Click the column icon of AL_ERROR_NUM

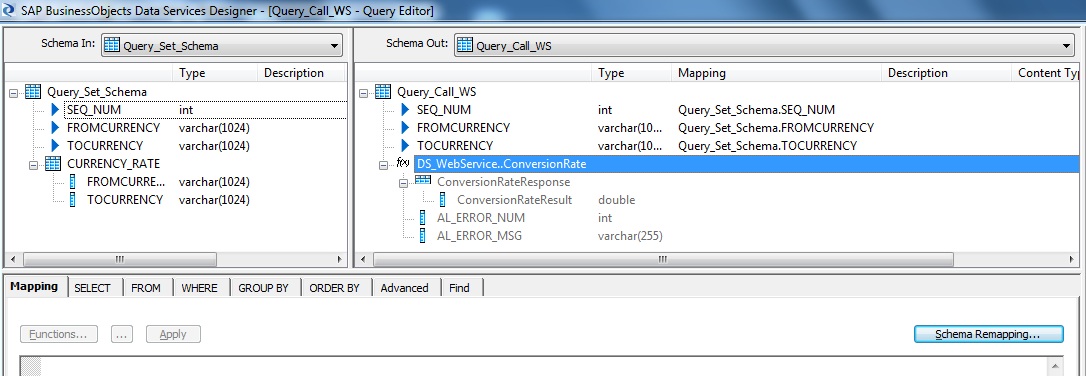(423, 218)
